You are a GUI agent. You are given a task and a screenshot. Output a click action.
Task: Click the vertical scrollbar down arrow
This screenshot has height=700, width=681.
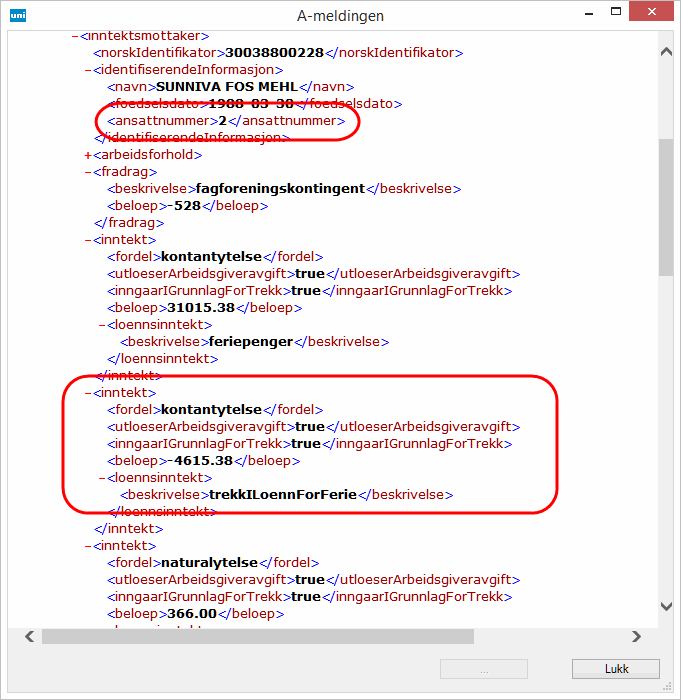(x=666, y=606)
